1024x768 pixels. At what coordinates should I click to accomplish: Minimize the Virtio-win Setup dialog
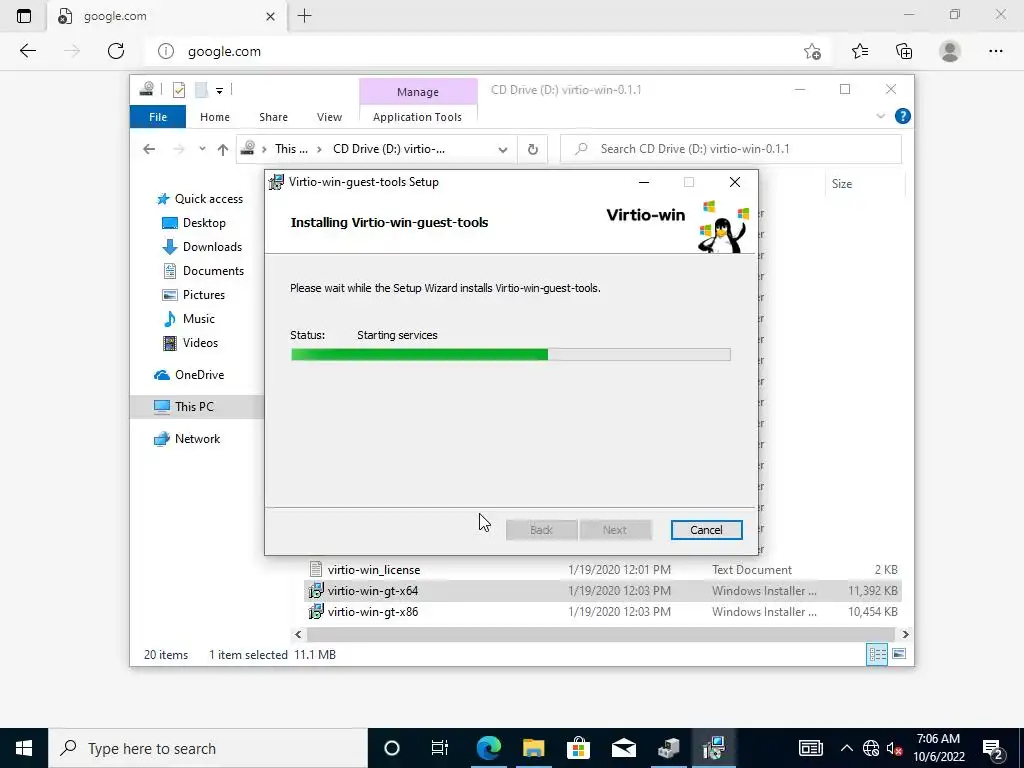(x=644, y=182)
